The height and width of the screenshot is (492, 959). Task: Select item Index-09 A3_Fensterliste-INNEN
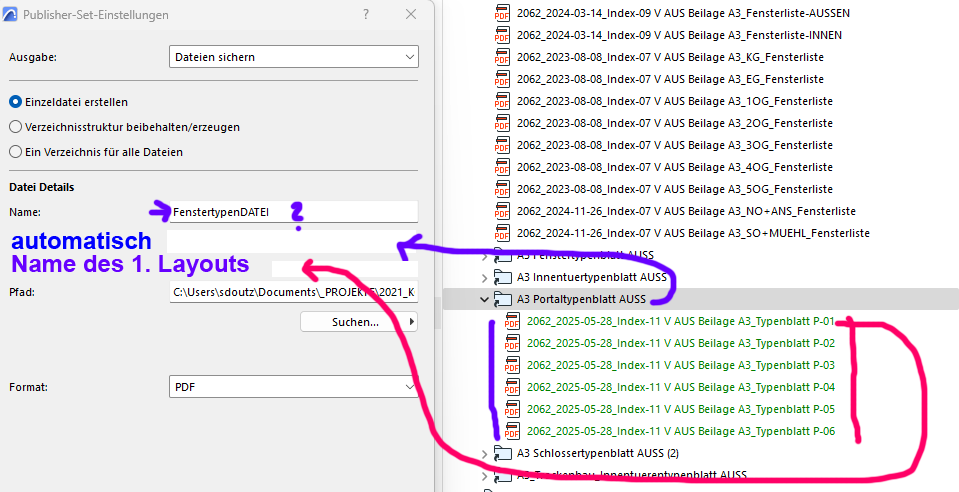tap(679, 35)
